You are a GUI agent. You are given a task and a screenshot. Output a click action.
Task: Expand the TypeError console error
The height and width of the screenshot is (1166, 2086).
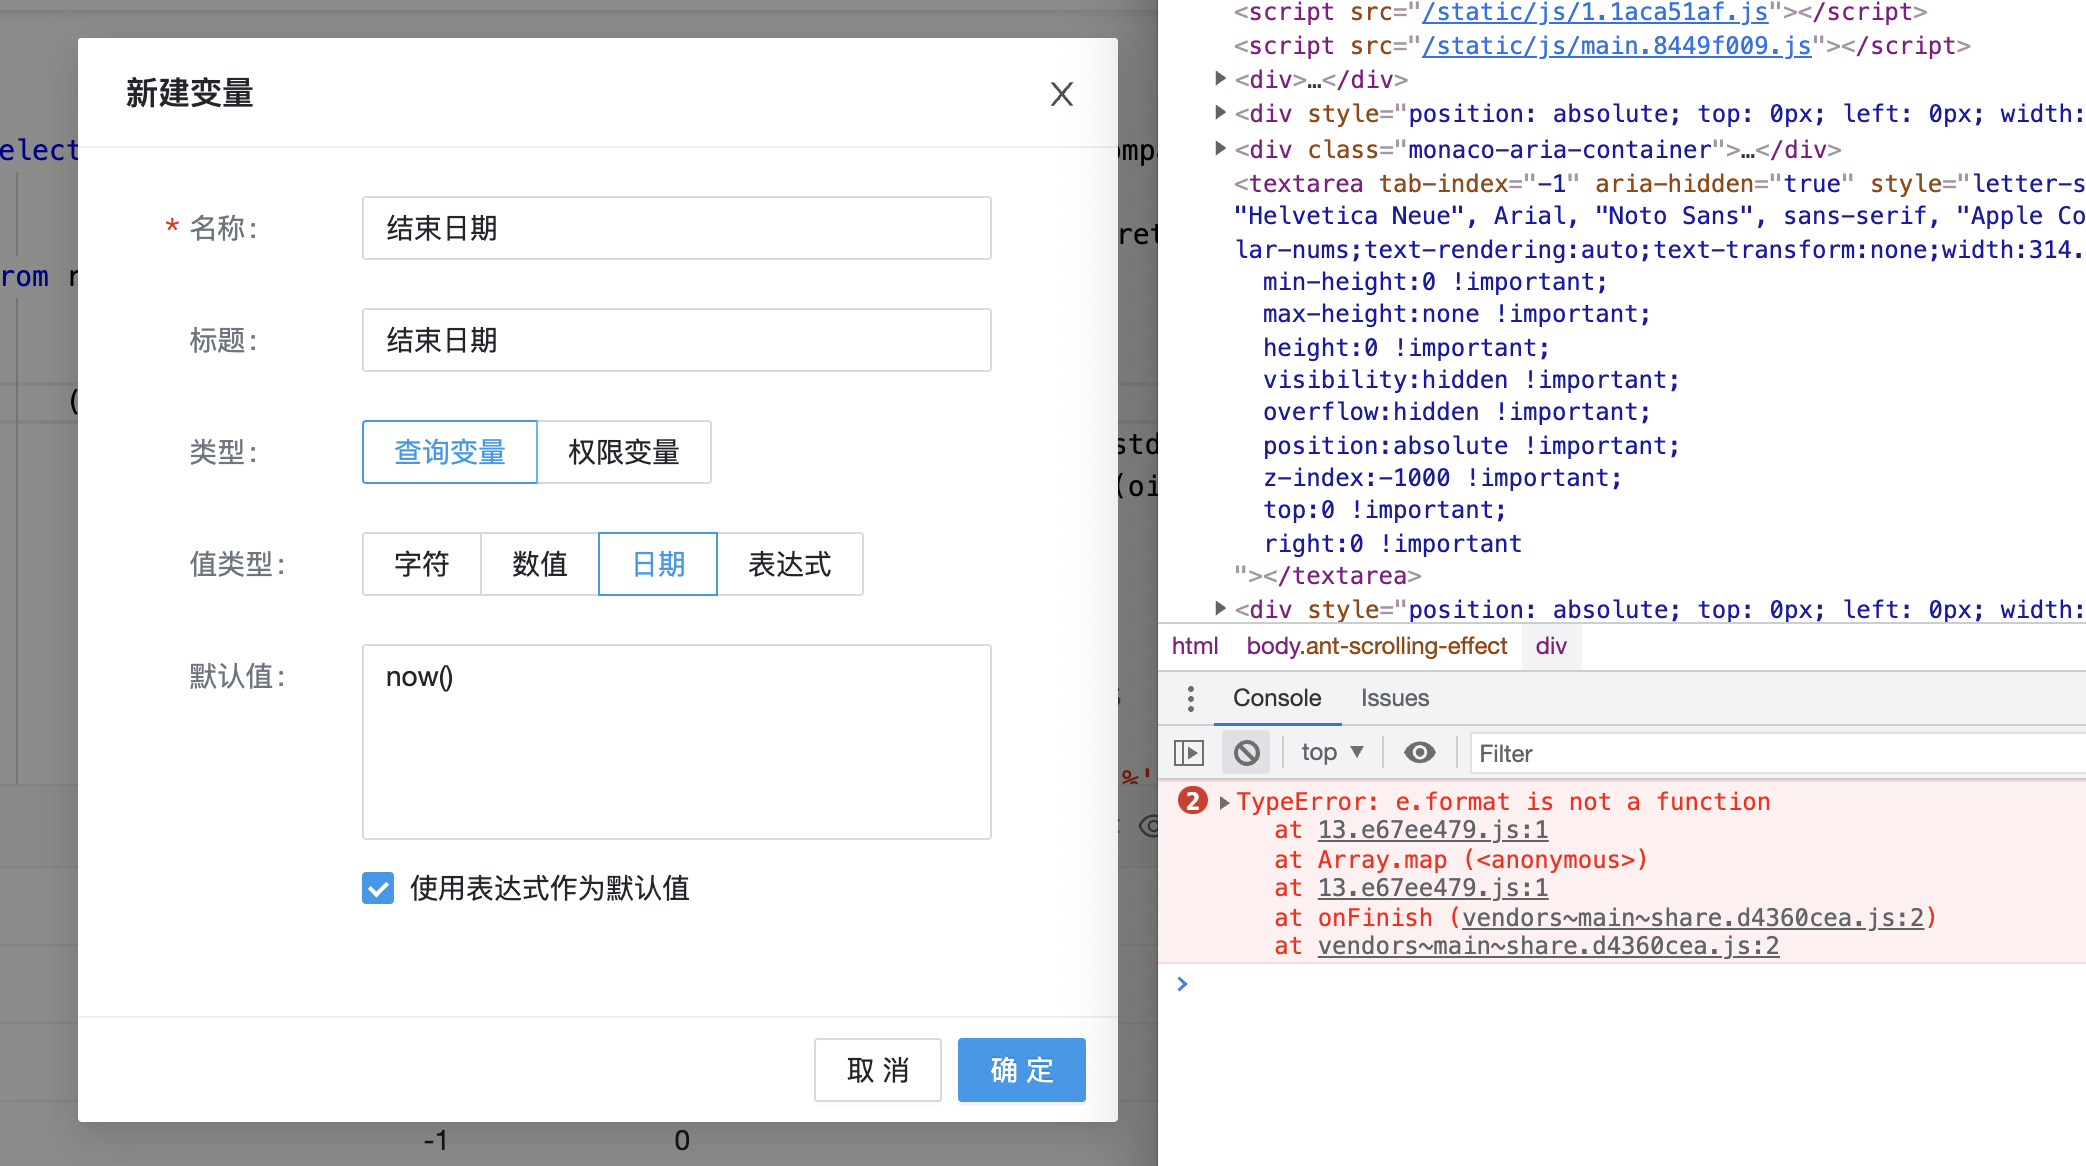click(1224, 801)
